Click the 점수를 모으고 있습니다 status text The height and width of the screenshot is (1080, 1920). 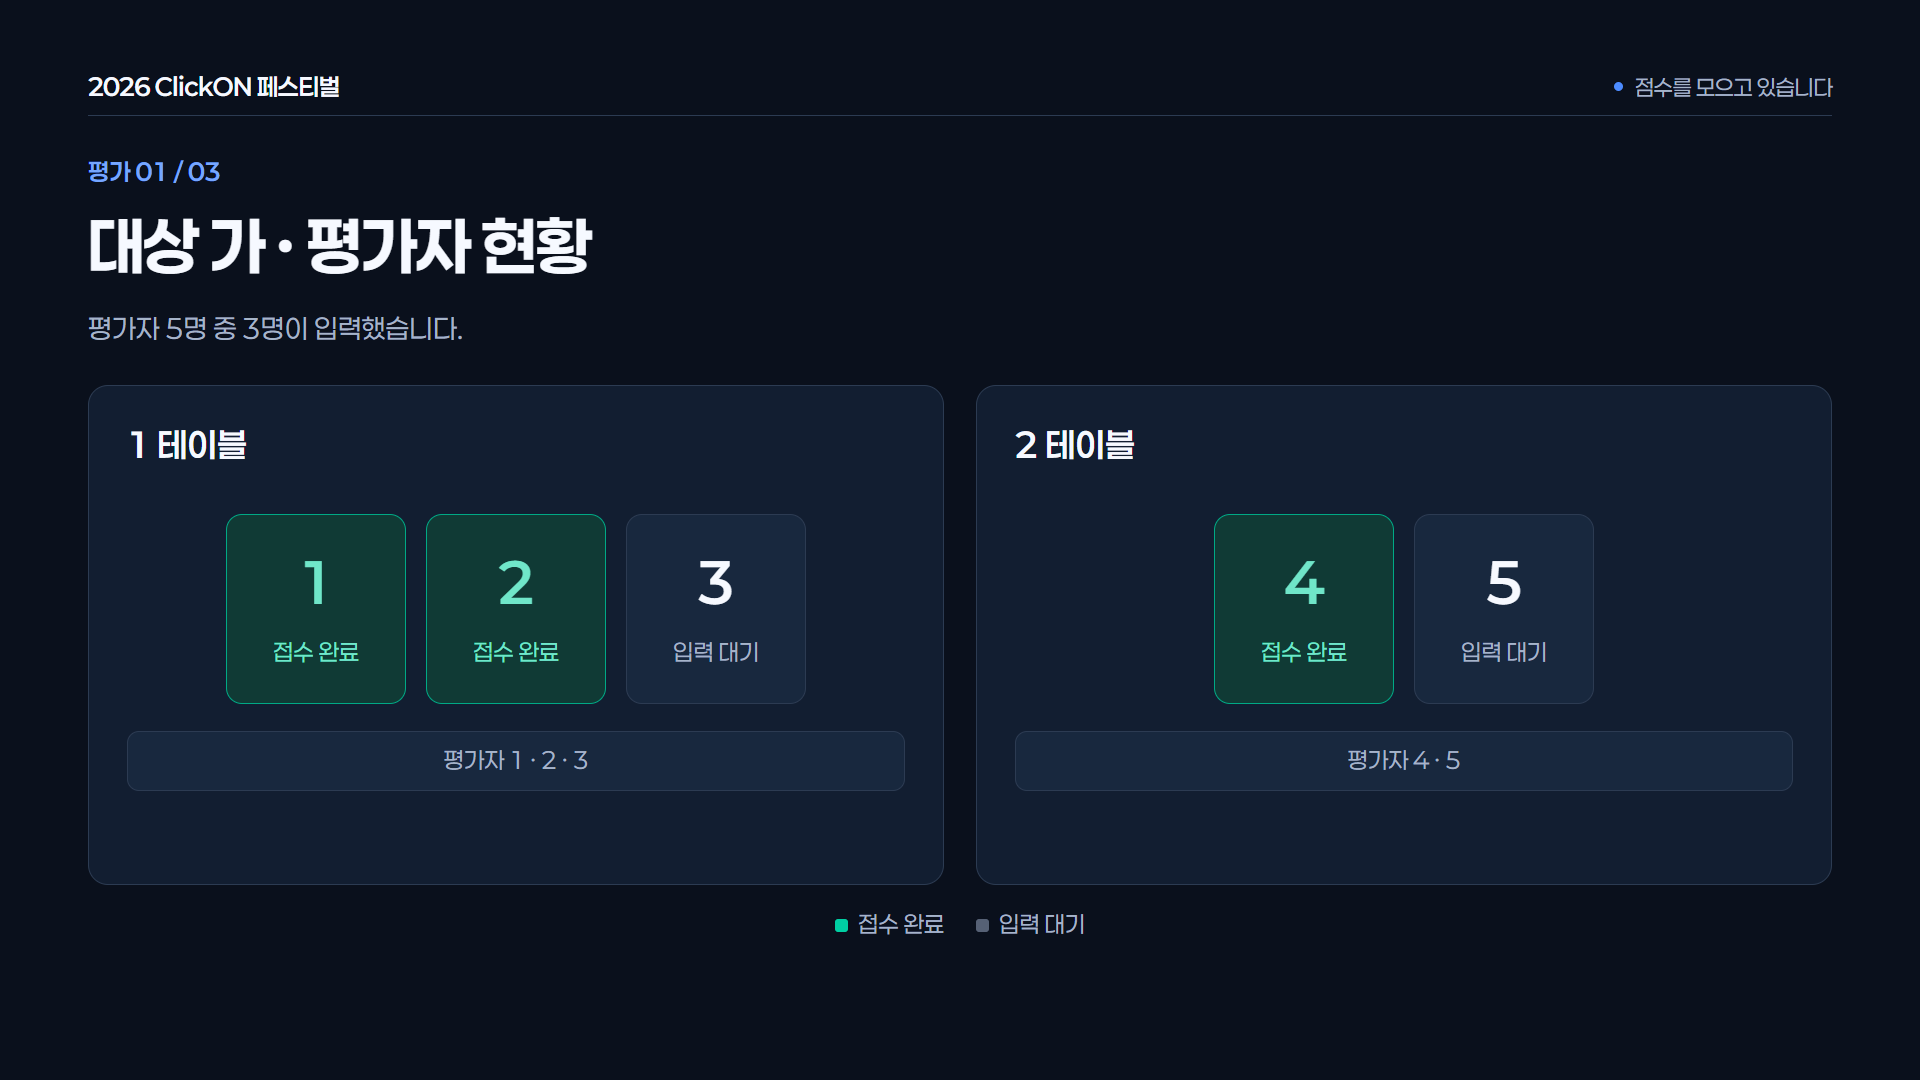1733,87
